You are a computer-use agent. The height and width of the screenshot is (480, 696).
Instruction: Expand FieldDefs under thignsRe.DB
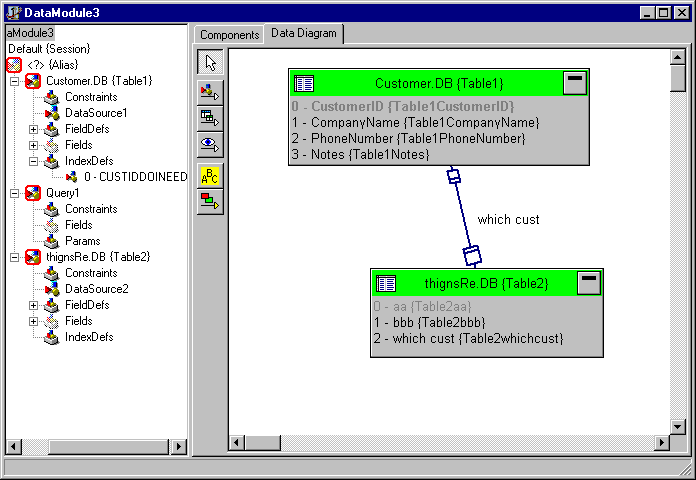tap(33, 305)
